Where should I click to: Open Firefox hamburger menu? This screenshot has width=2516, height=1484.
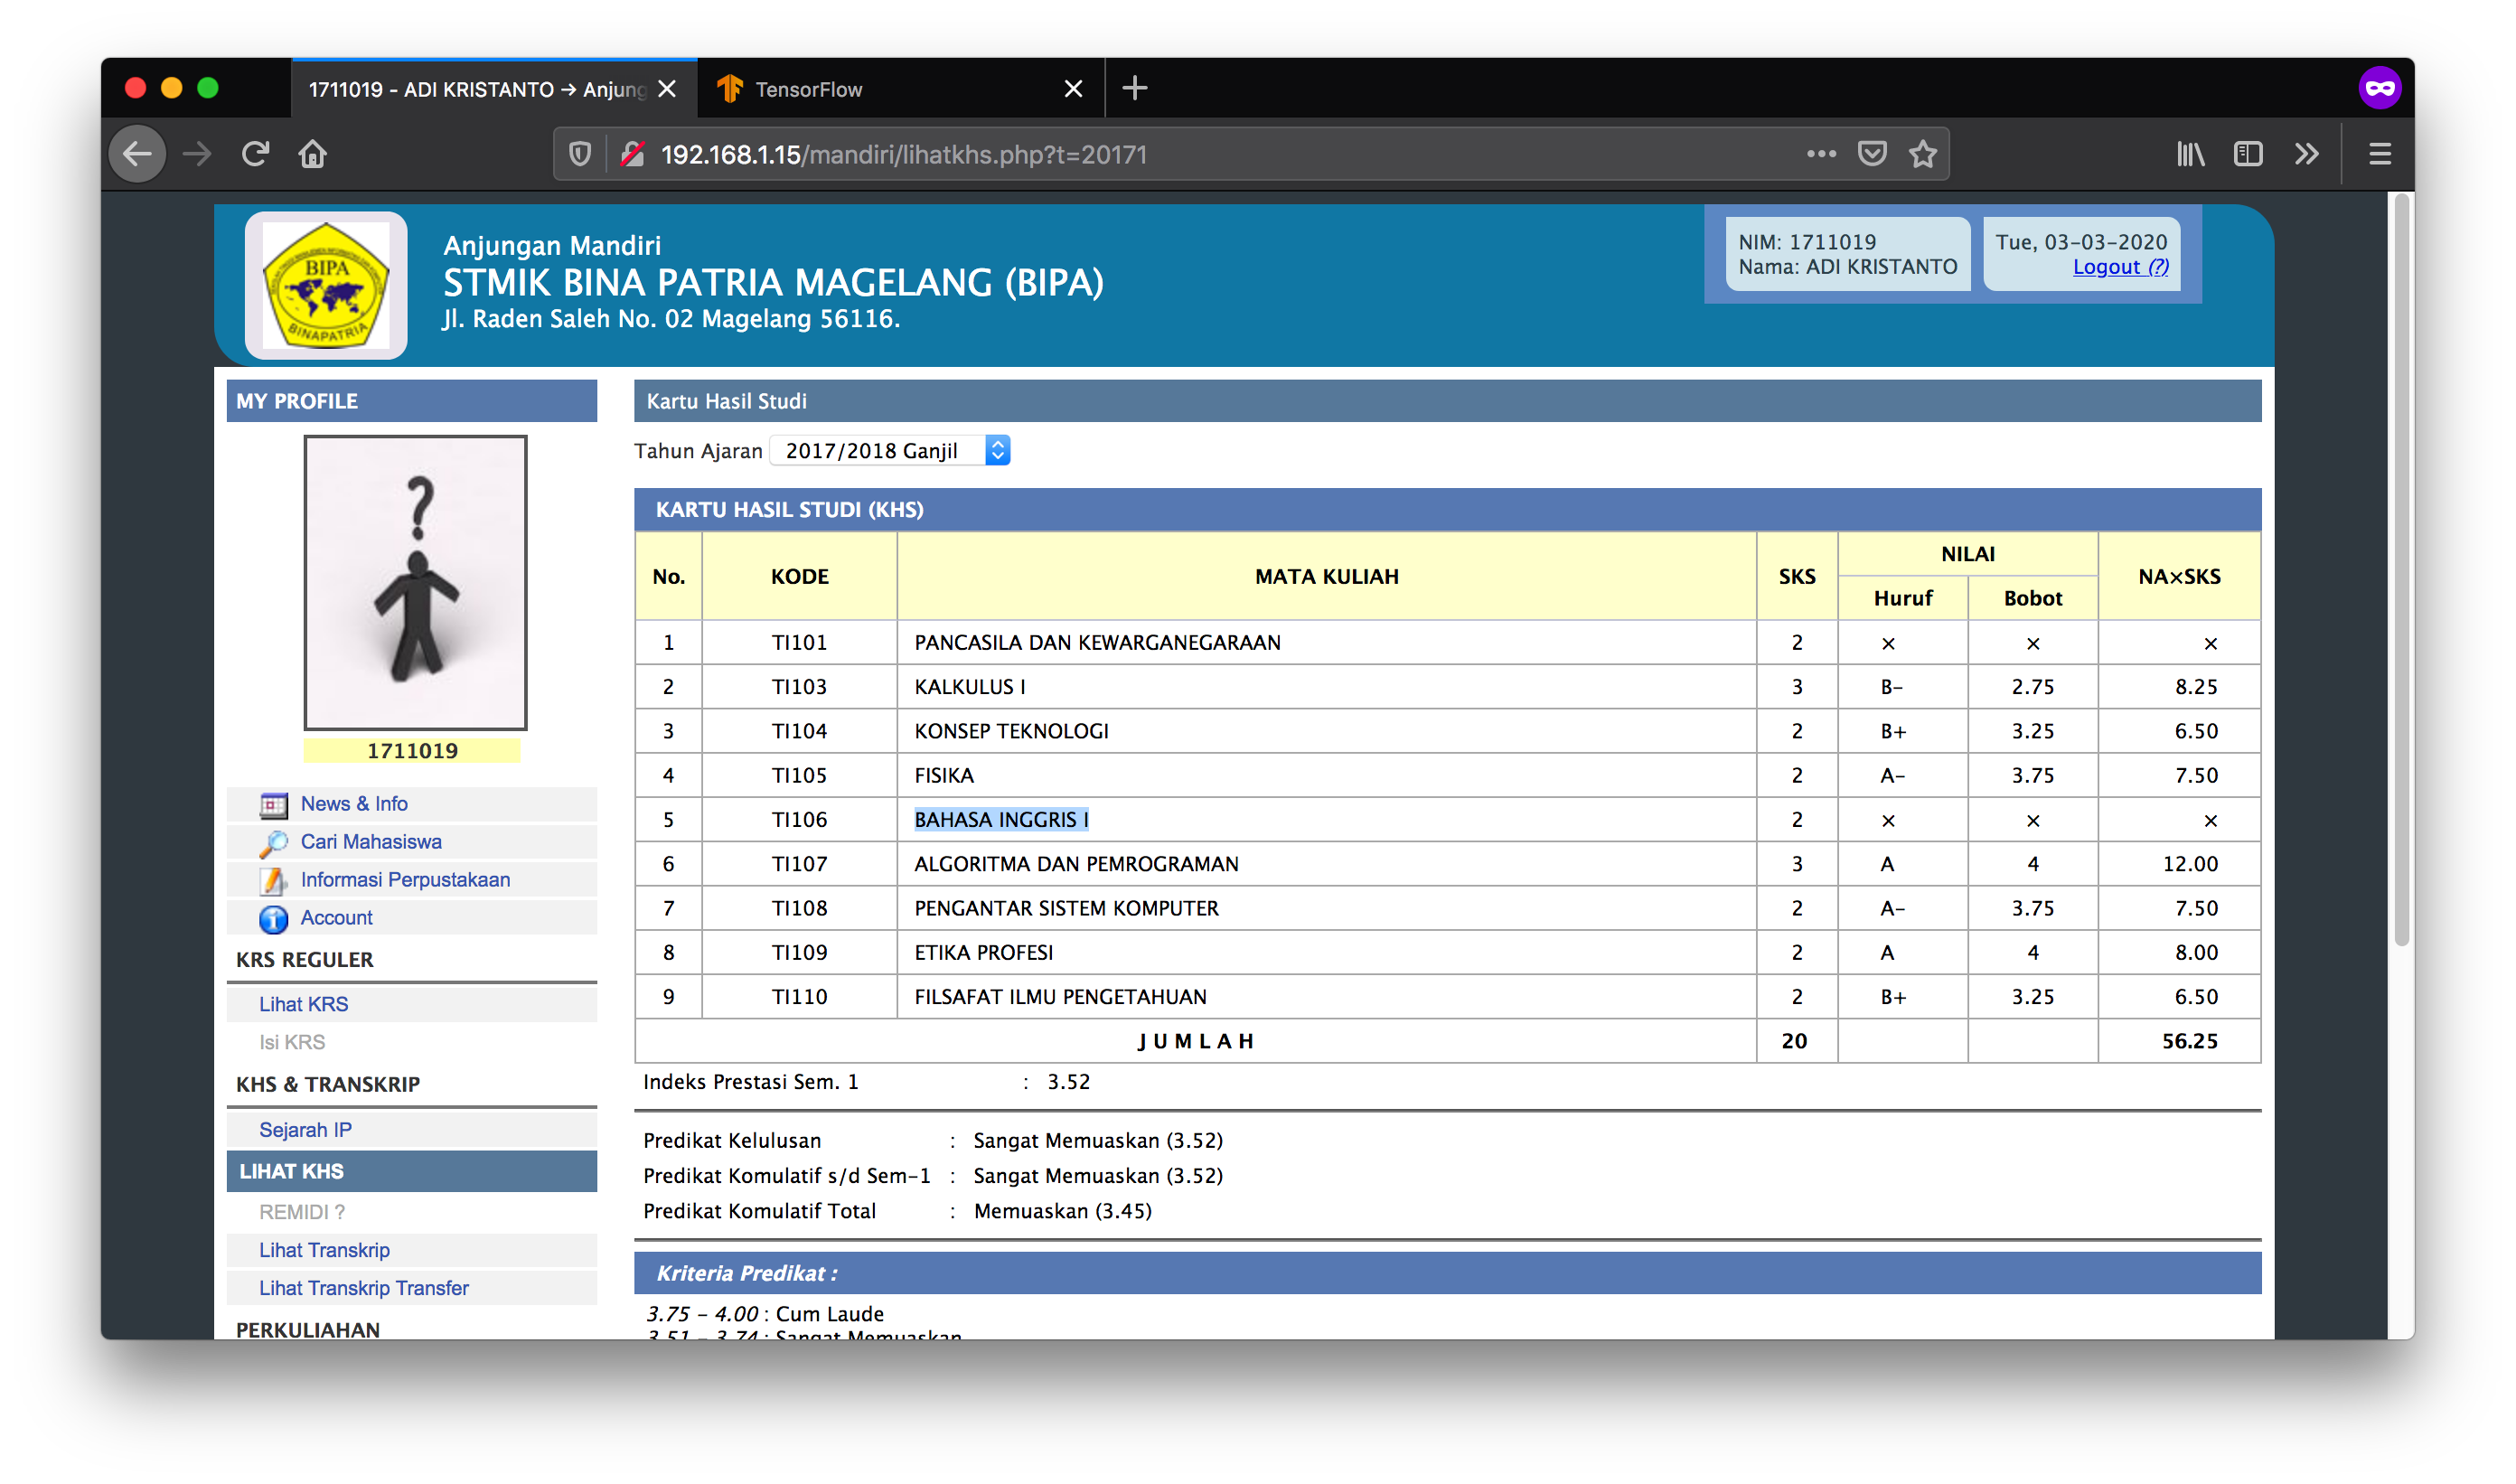(x=2379, y=154)
